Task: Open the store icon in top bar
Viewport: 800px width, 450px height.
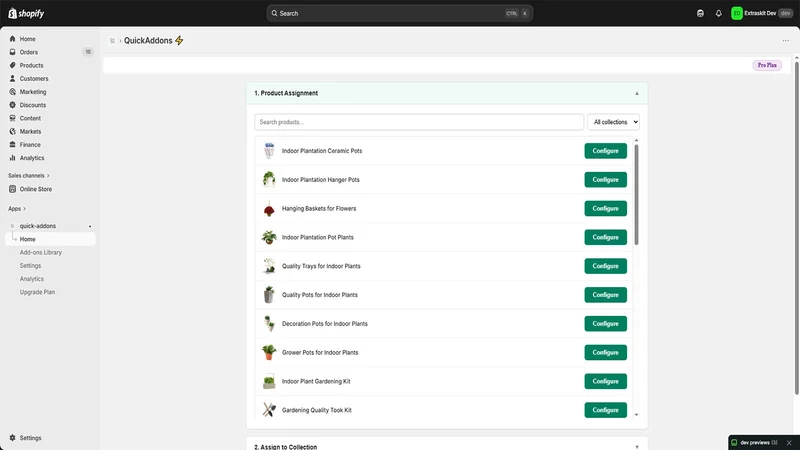Action: point(700,13)
